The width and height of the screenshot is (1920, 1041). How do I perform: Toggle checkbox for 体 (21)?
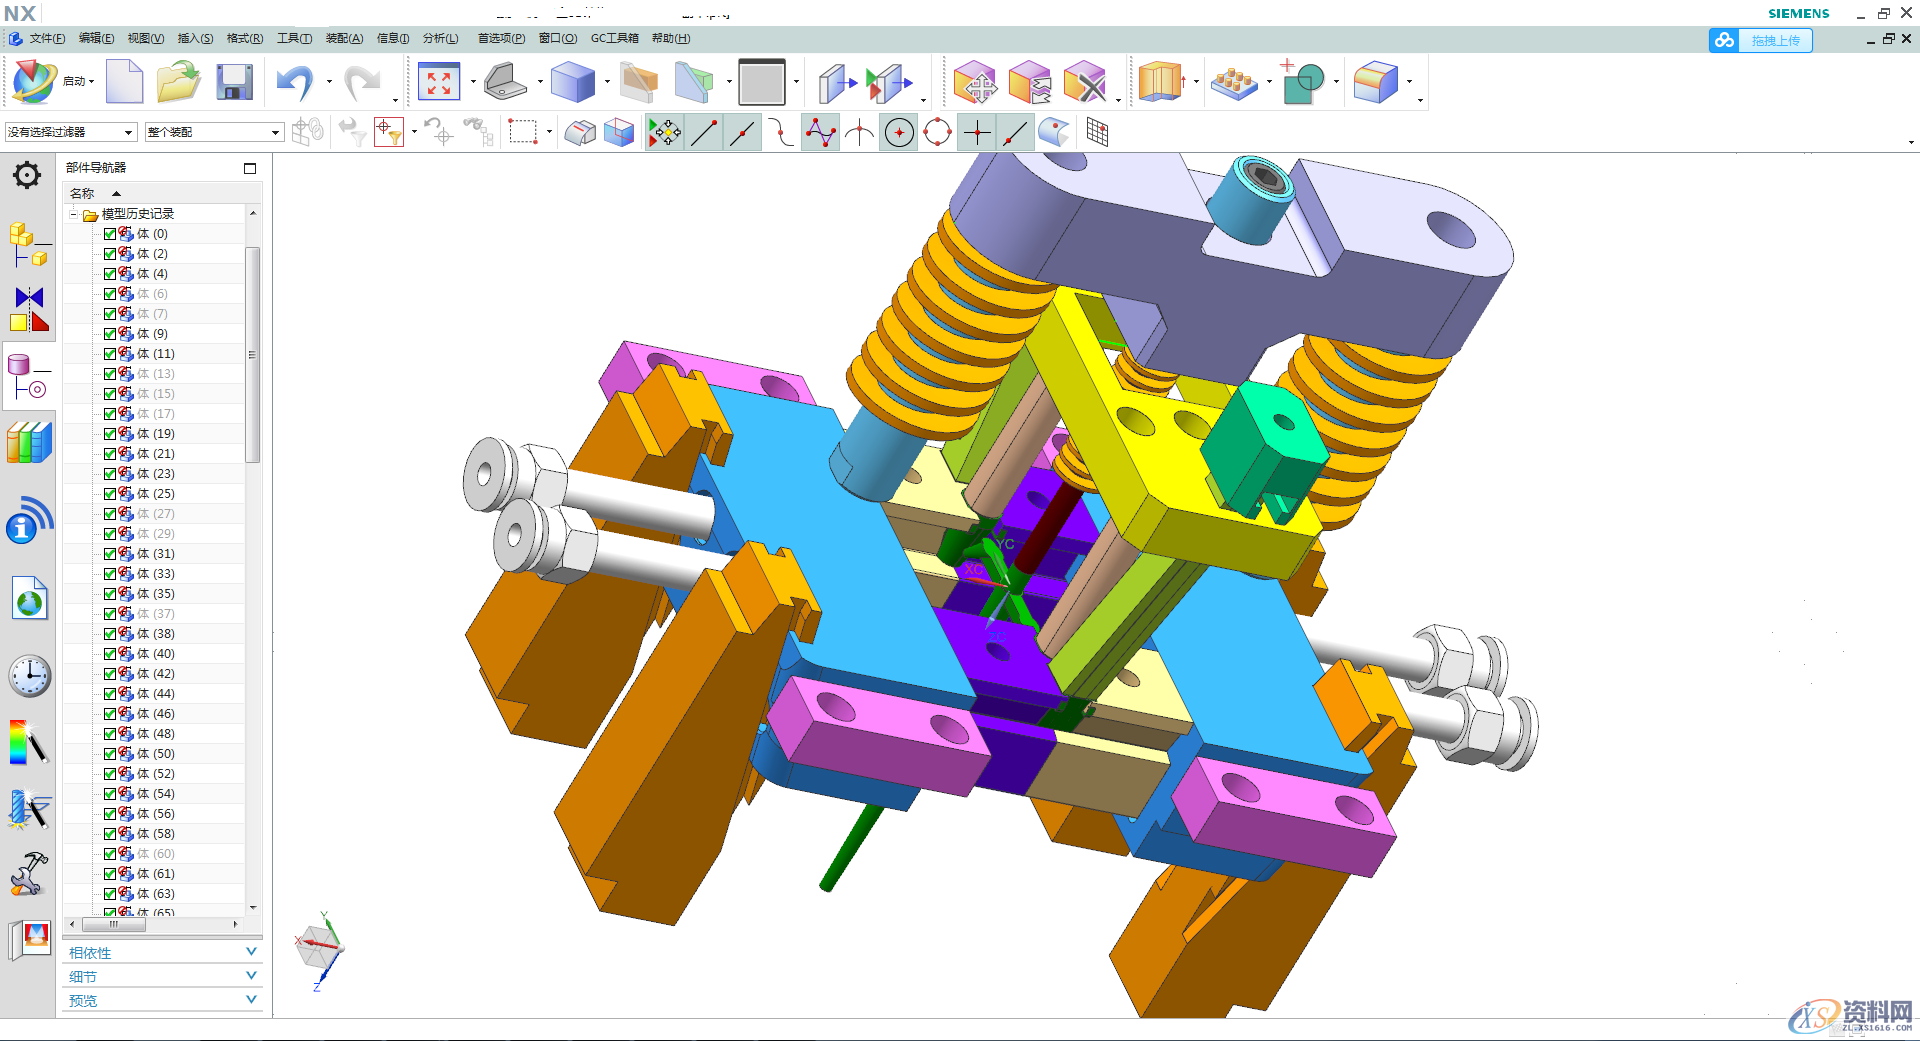(110, 454)
